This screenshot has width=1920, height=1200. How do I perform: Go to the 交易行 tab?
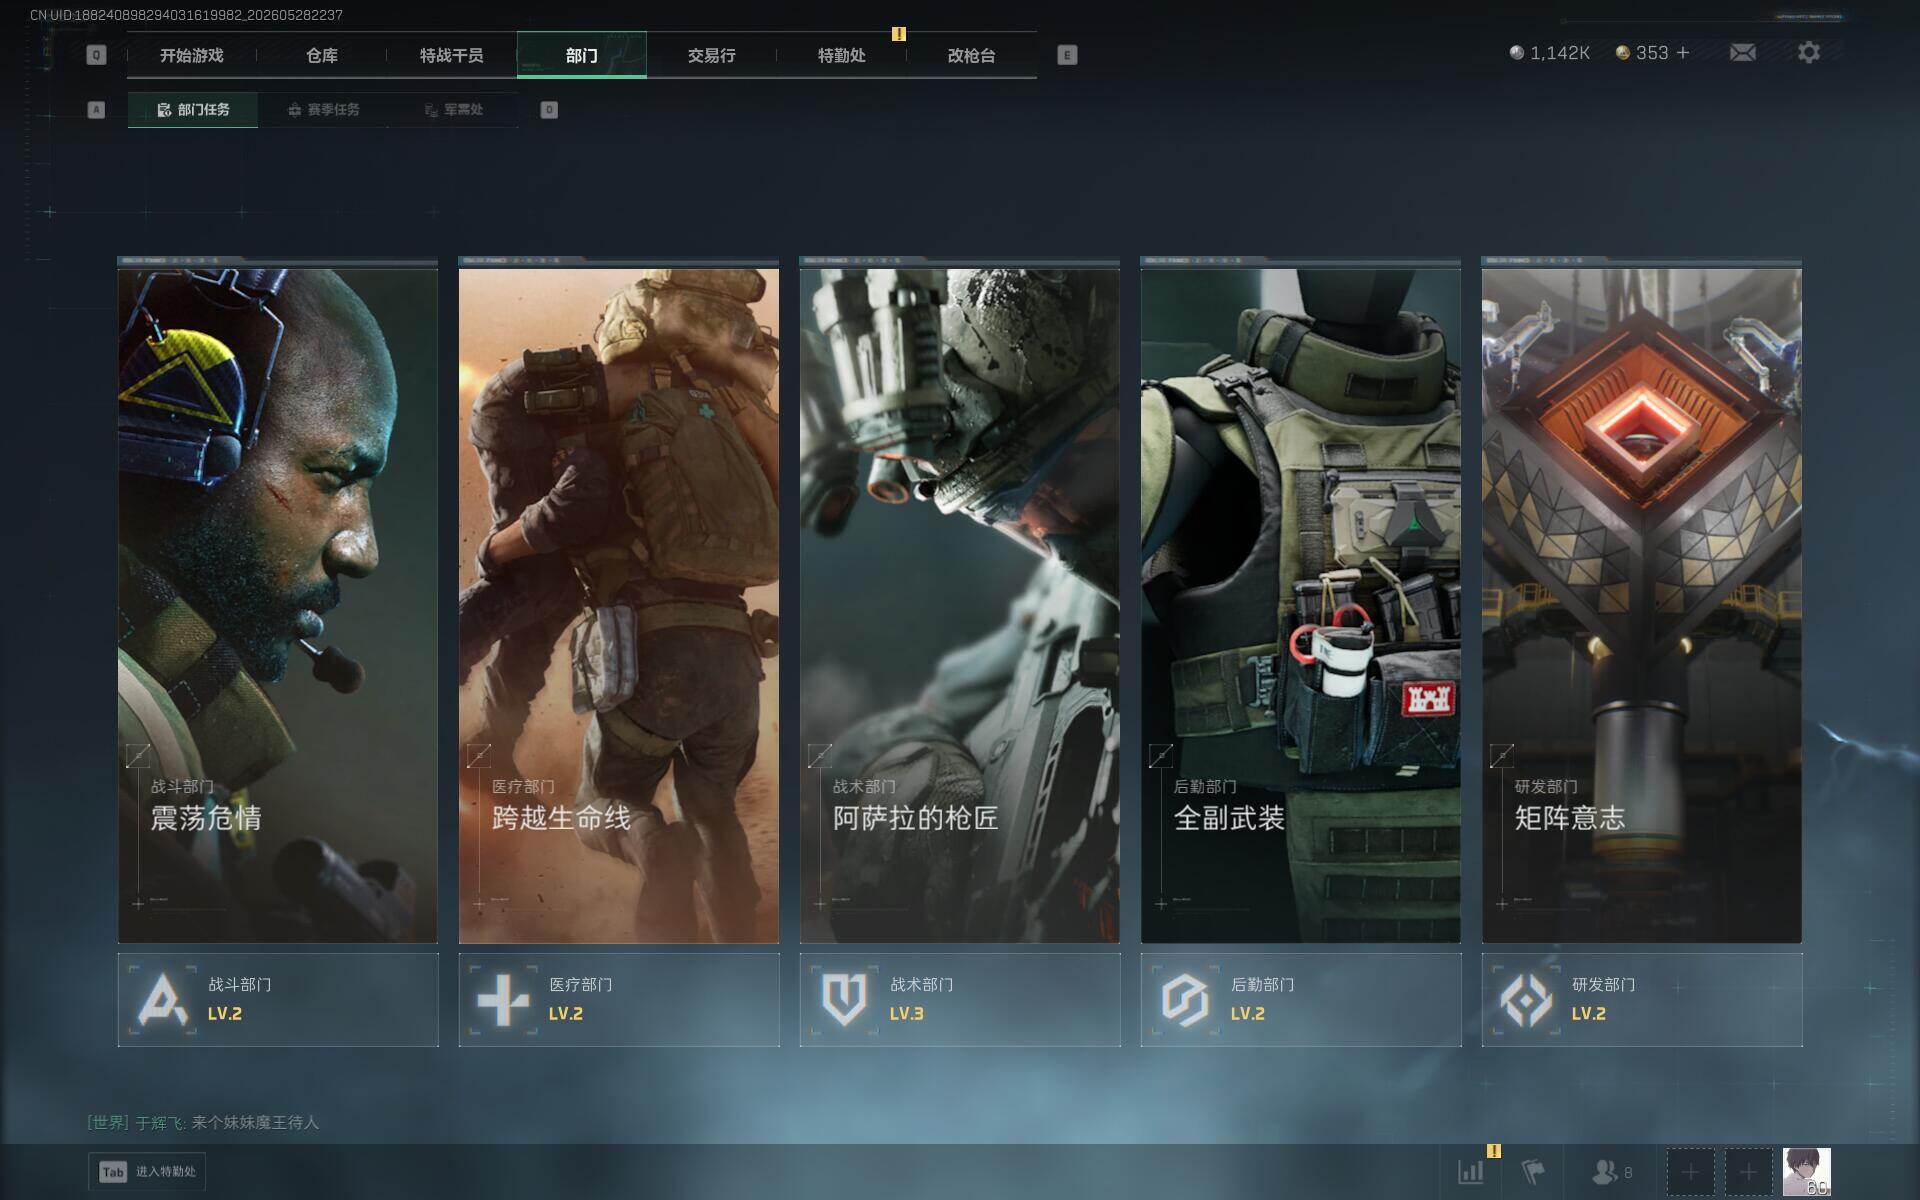[x=711, y=55]
